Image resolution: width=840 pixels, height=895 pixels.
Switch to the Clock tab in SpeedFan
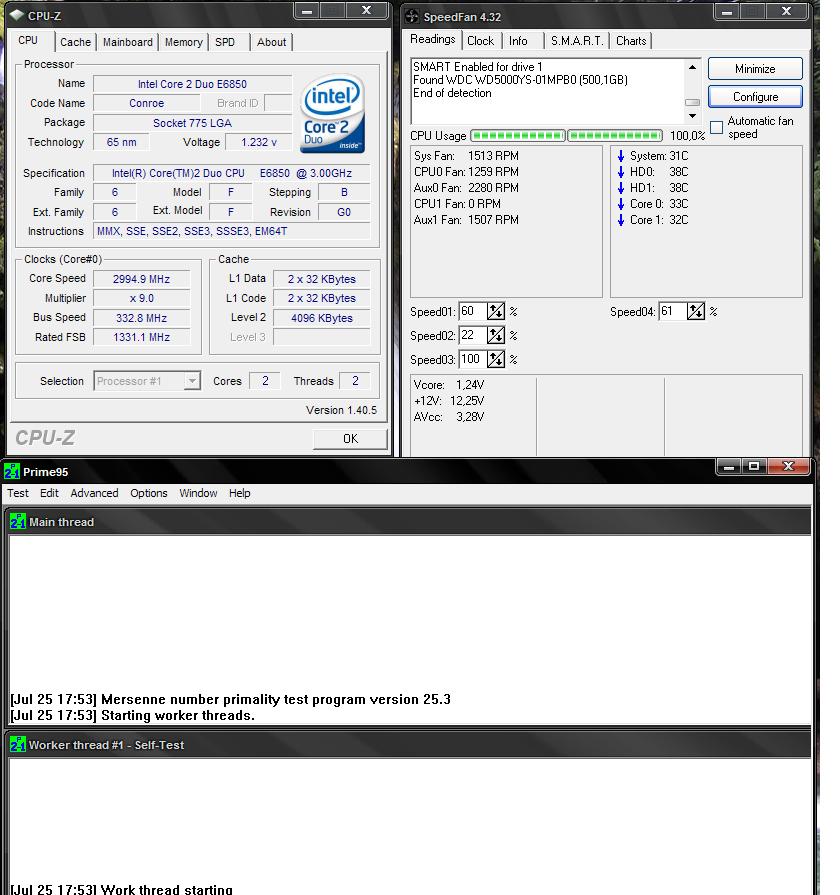[480, 41]
